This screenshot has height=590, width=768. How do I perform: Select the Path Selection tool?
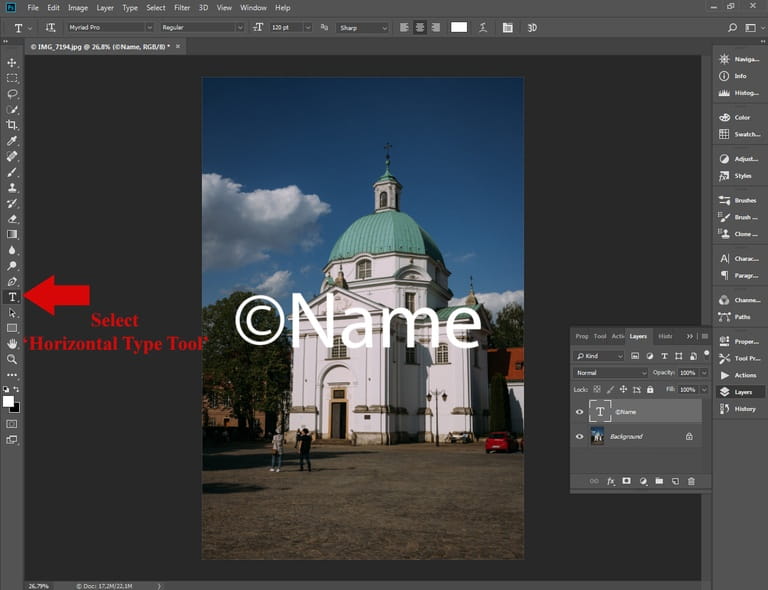click(x=12, y=313)
